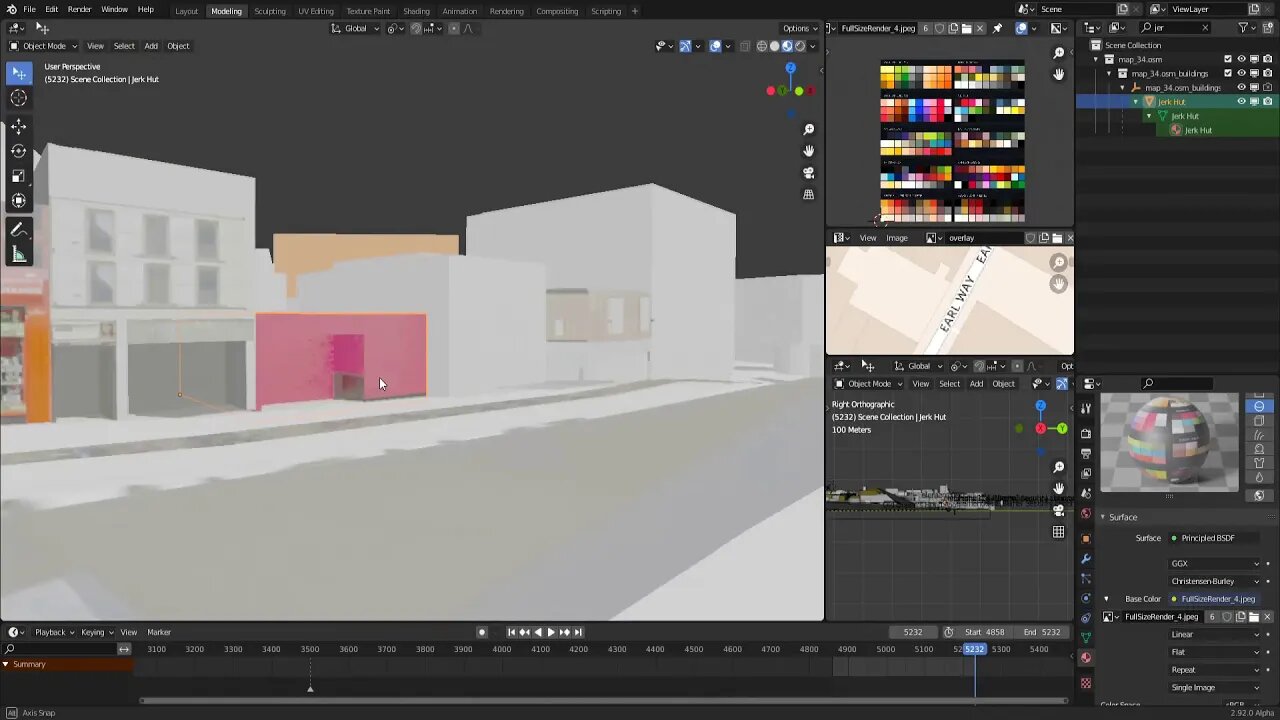
Task: Switch to the Sculpting workspace tab
Action: pos(270,11)
